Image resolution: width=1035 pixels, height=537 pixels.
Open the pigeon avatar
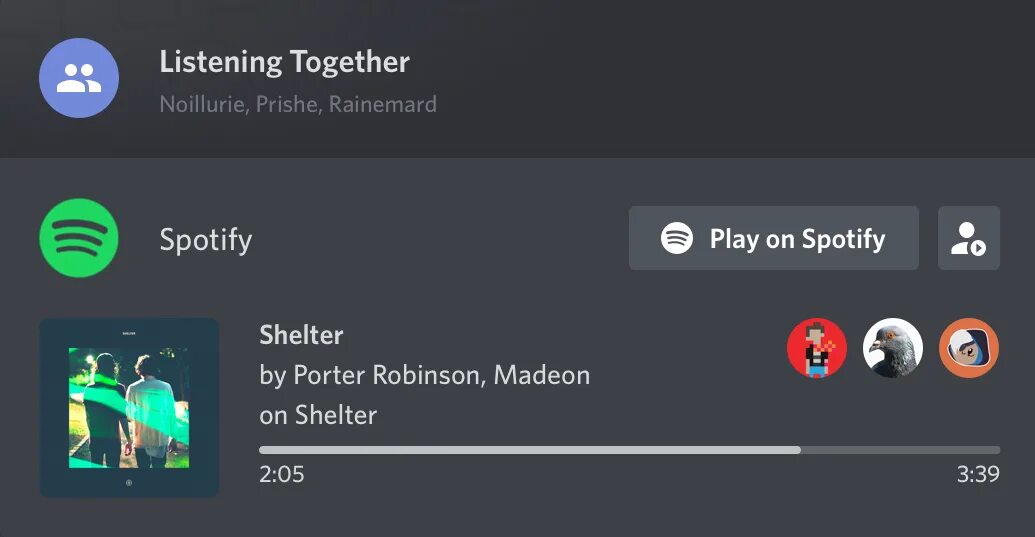892,348
